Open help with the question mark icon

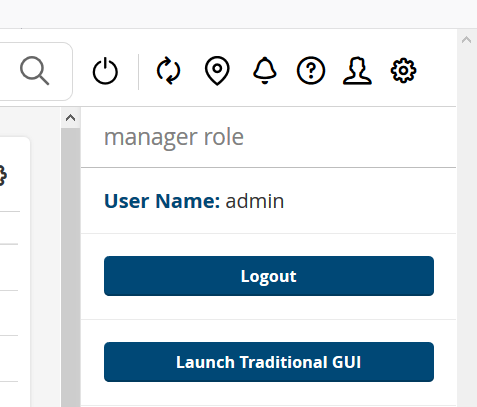coord(311,71)
